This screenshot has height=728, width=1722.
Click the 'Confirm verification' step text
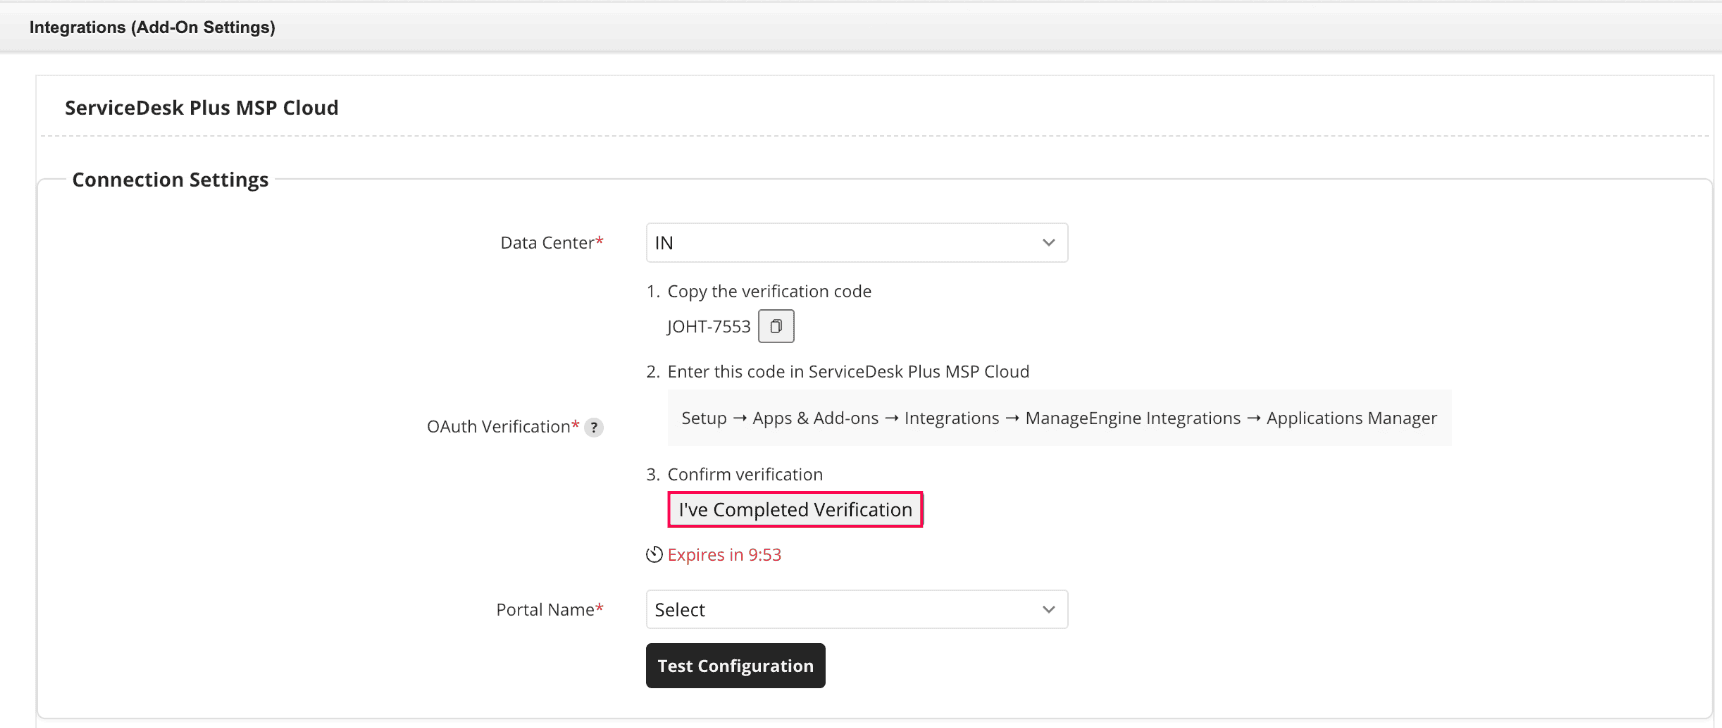coord(745,475)
